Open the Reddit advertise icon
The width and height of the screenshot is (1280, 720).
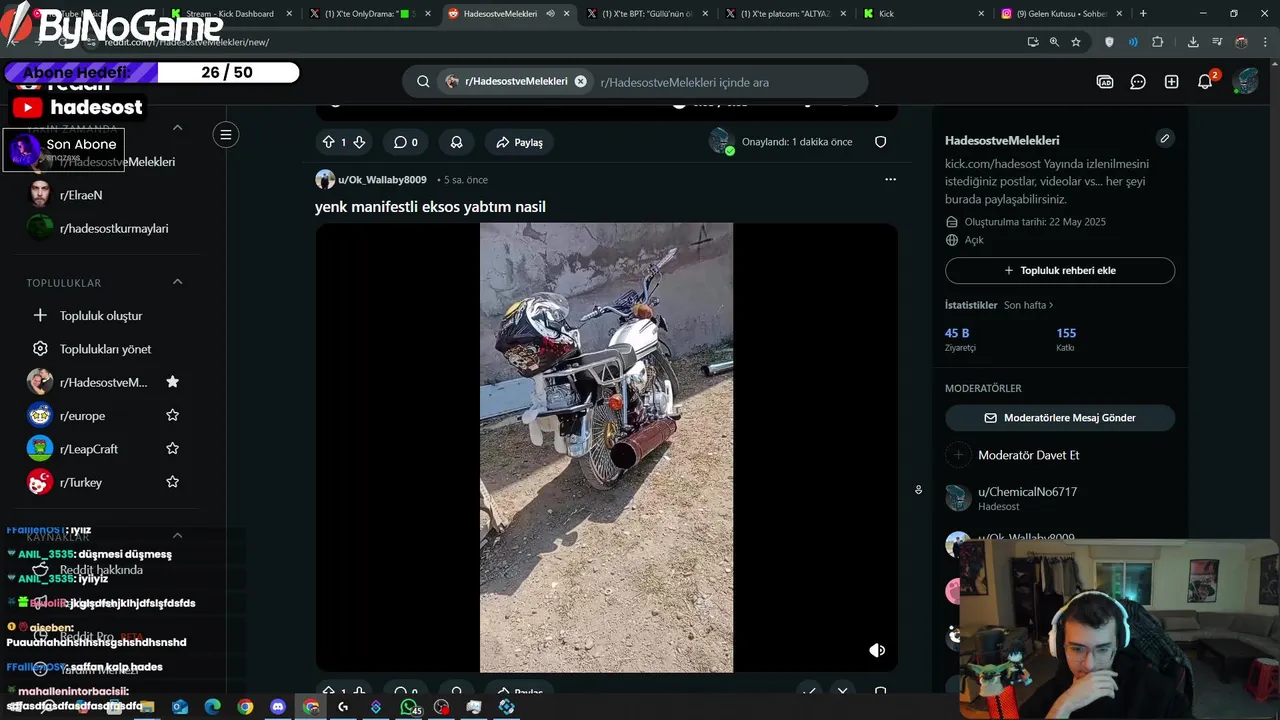[x=1105, y=82]
